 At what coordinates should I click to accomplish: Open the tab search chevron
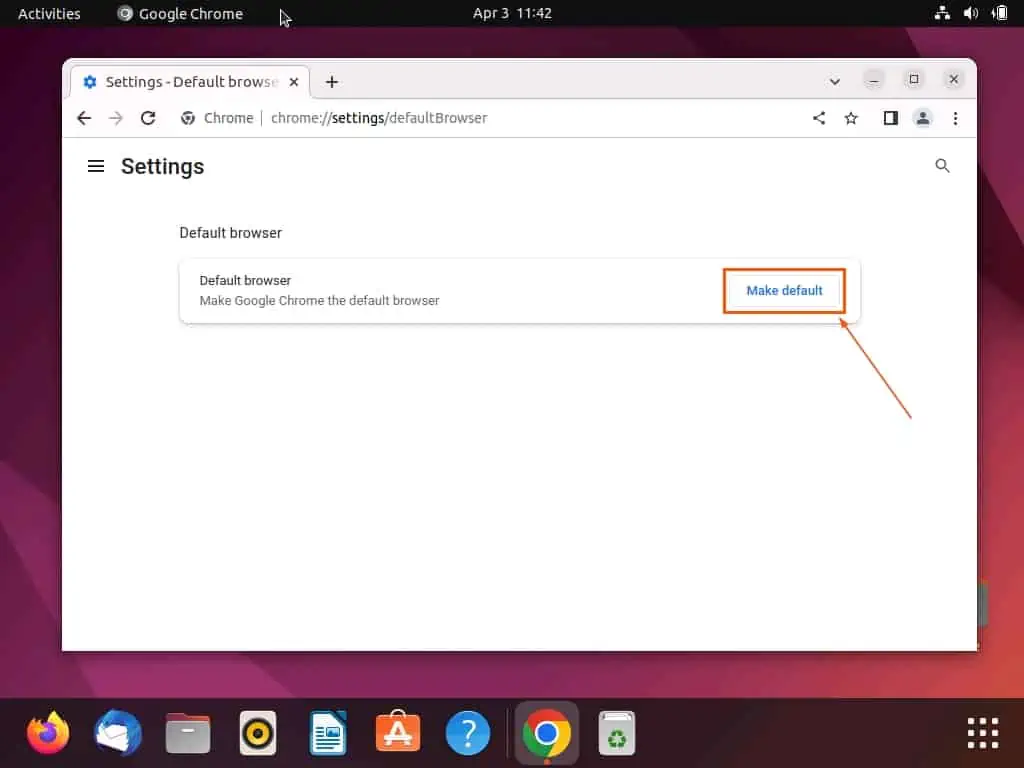coord(835,81)
